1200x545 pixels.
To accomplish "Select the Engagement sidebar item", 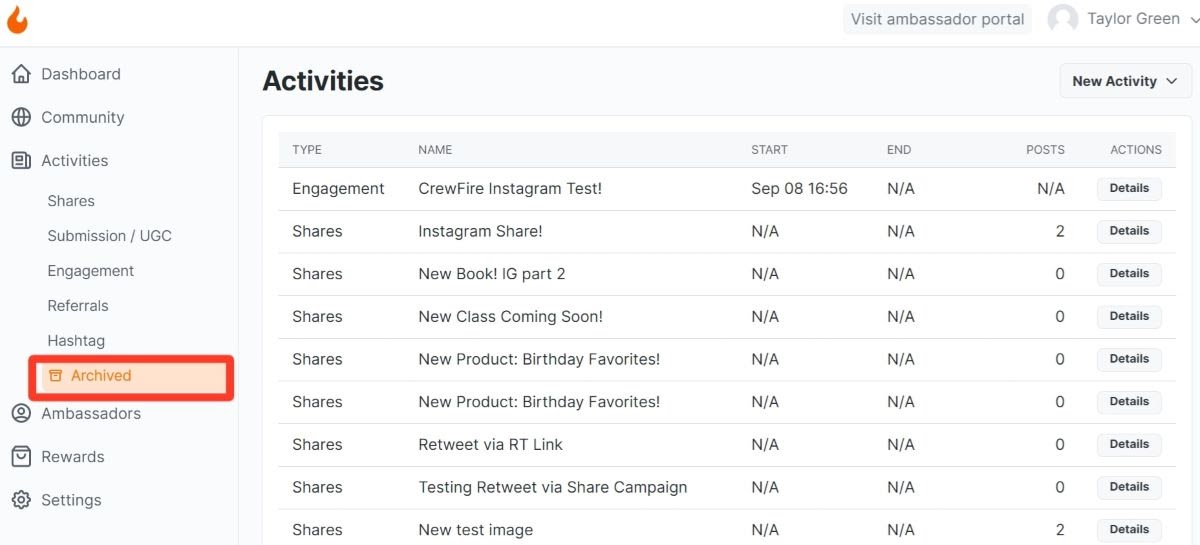I will (x=91, y=271).
